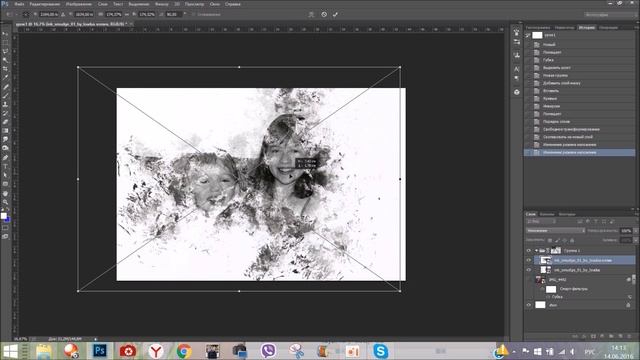640x360 pixels.
Task: Delete layer using the trash icon
Action: coord(629,336)
